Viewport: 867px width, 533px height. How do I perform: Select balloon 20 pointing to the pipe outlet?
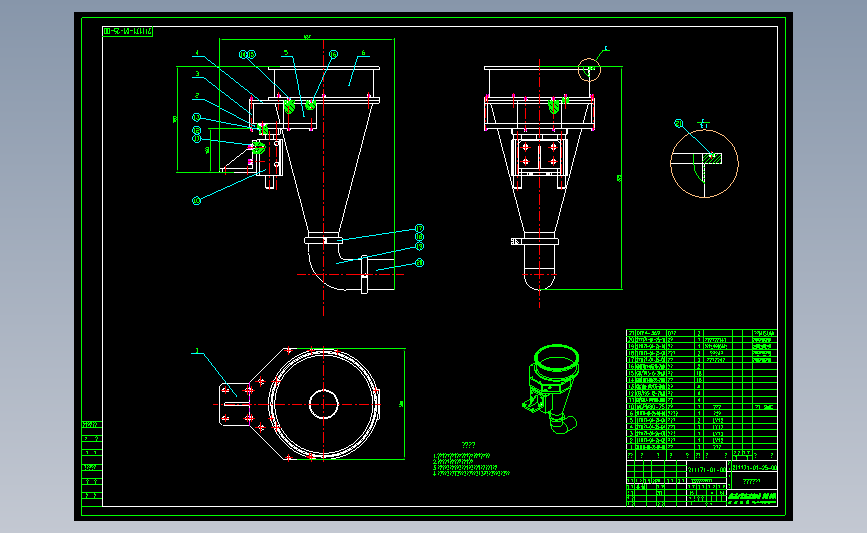tap(420, 263)
